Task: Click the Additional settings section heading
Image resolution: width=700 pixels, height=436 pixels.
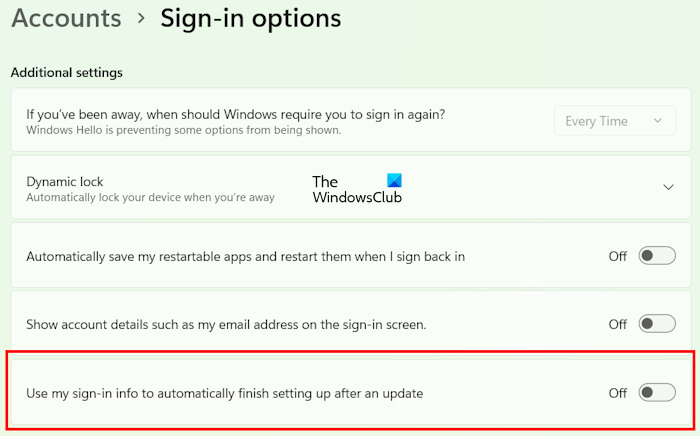Action: pos(66,72)
